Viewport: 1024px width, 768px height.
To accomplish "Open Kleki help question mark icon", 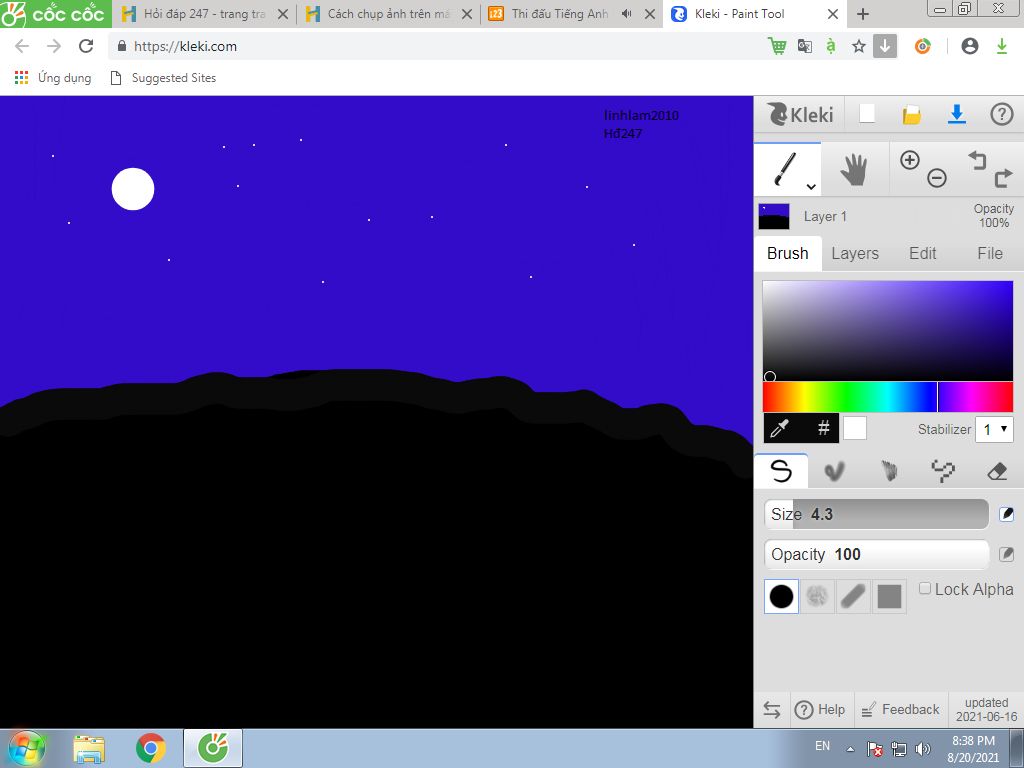I will point(1001,114).
